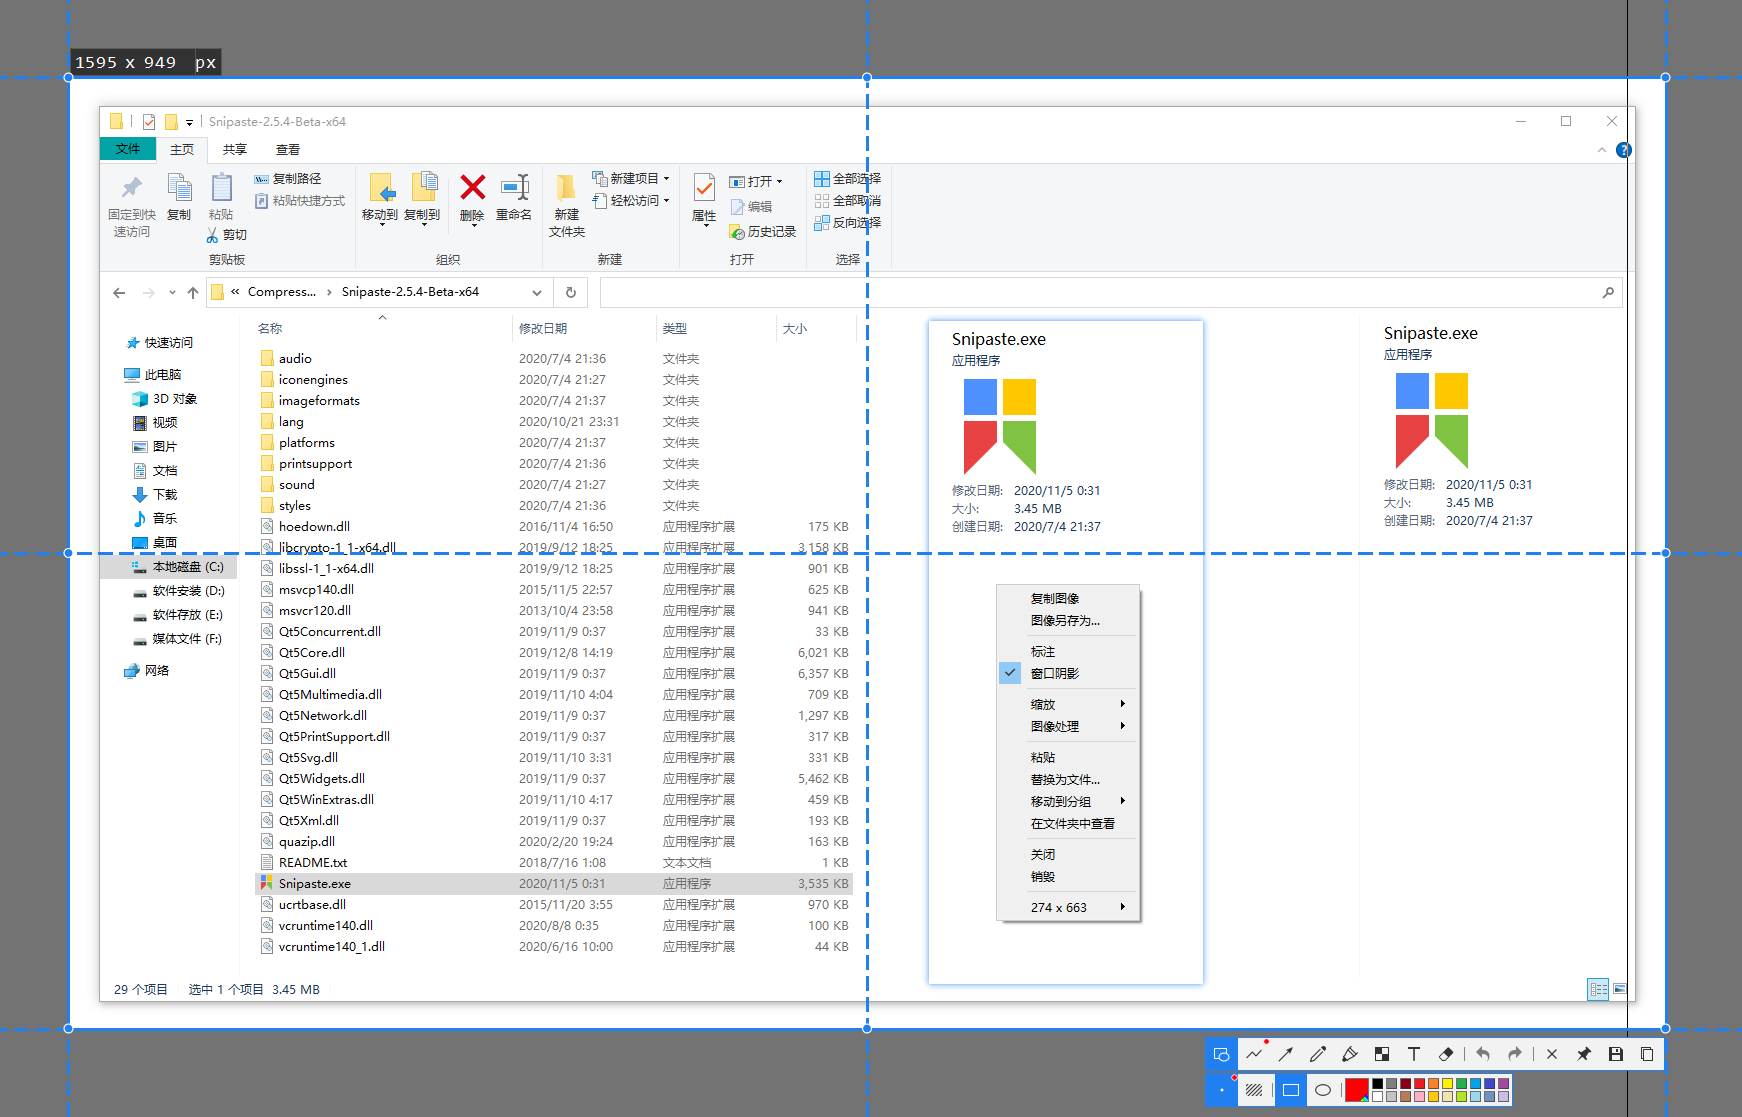The image size is (1742, 1117).
Task: Open the Quick Access Toolbar customize dropdown
Action: click(189, 123)
